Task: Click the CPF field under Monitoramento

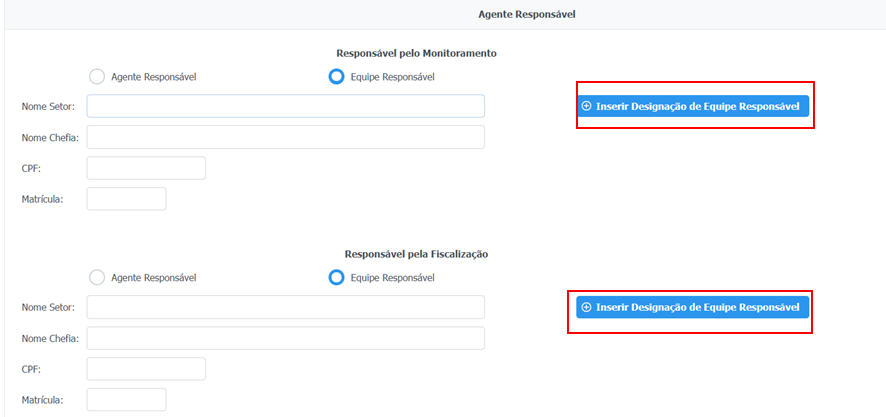Action: [146, 168]
